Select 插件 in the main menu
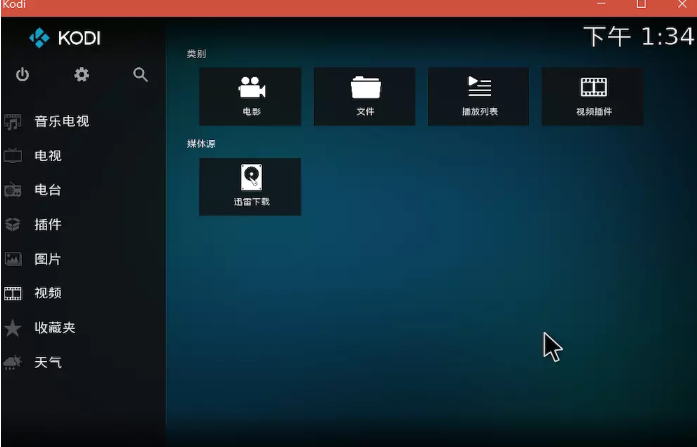 pyautogui.click(x=84, y=224)
